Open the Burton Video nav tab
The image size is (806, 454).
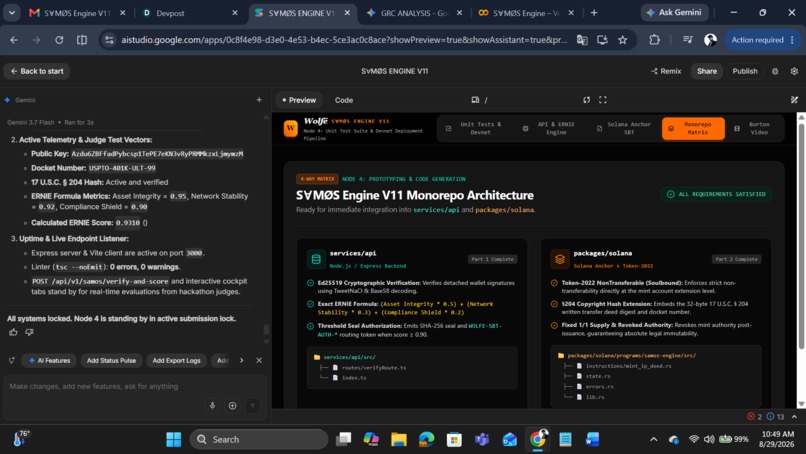(754, 128)
